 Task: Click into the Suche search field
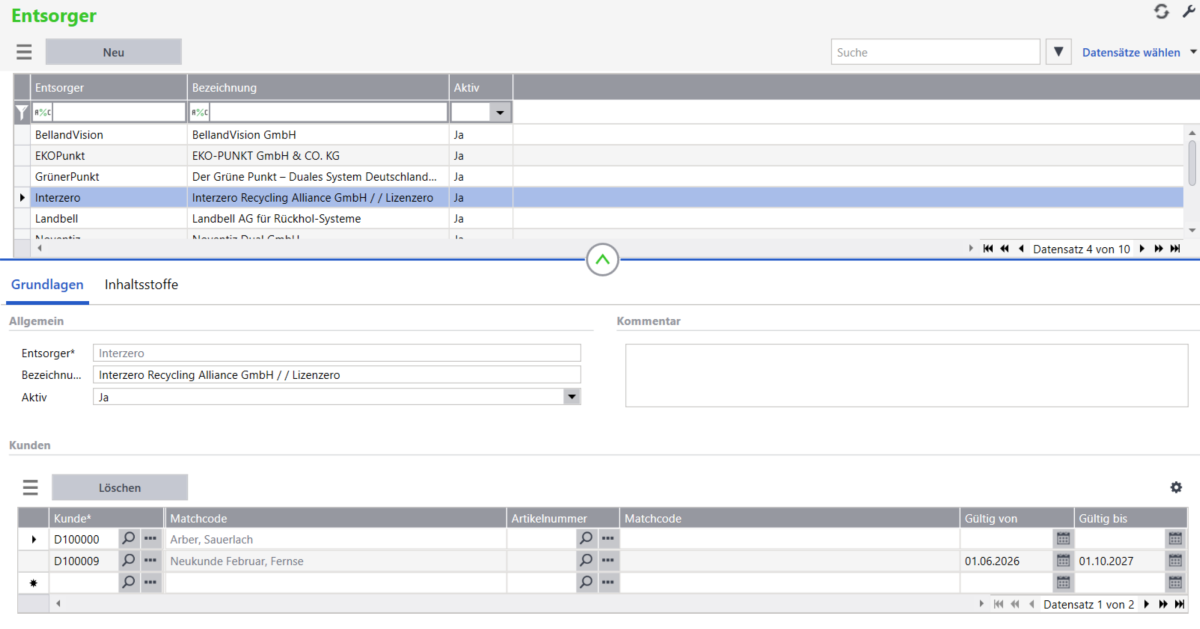(x=936, y=52)
